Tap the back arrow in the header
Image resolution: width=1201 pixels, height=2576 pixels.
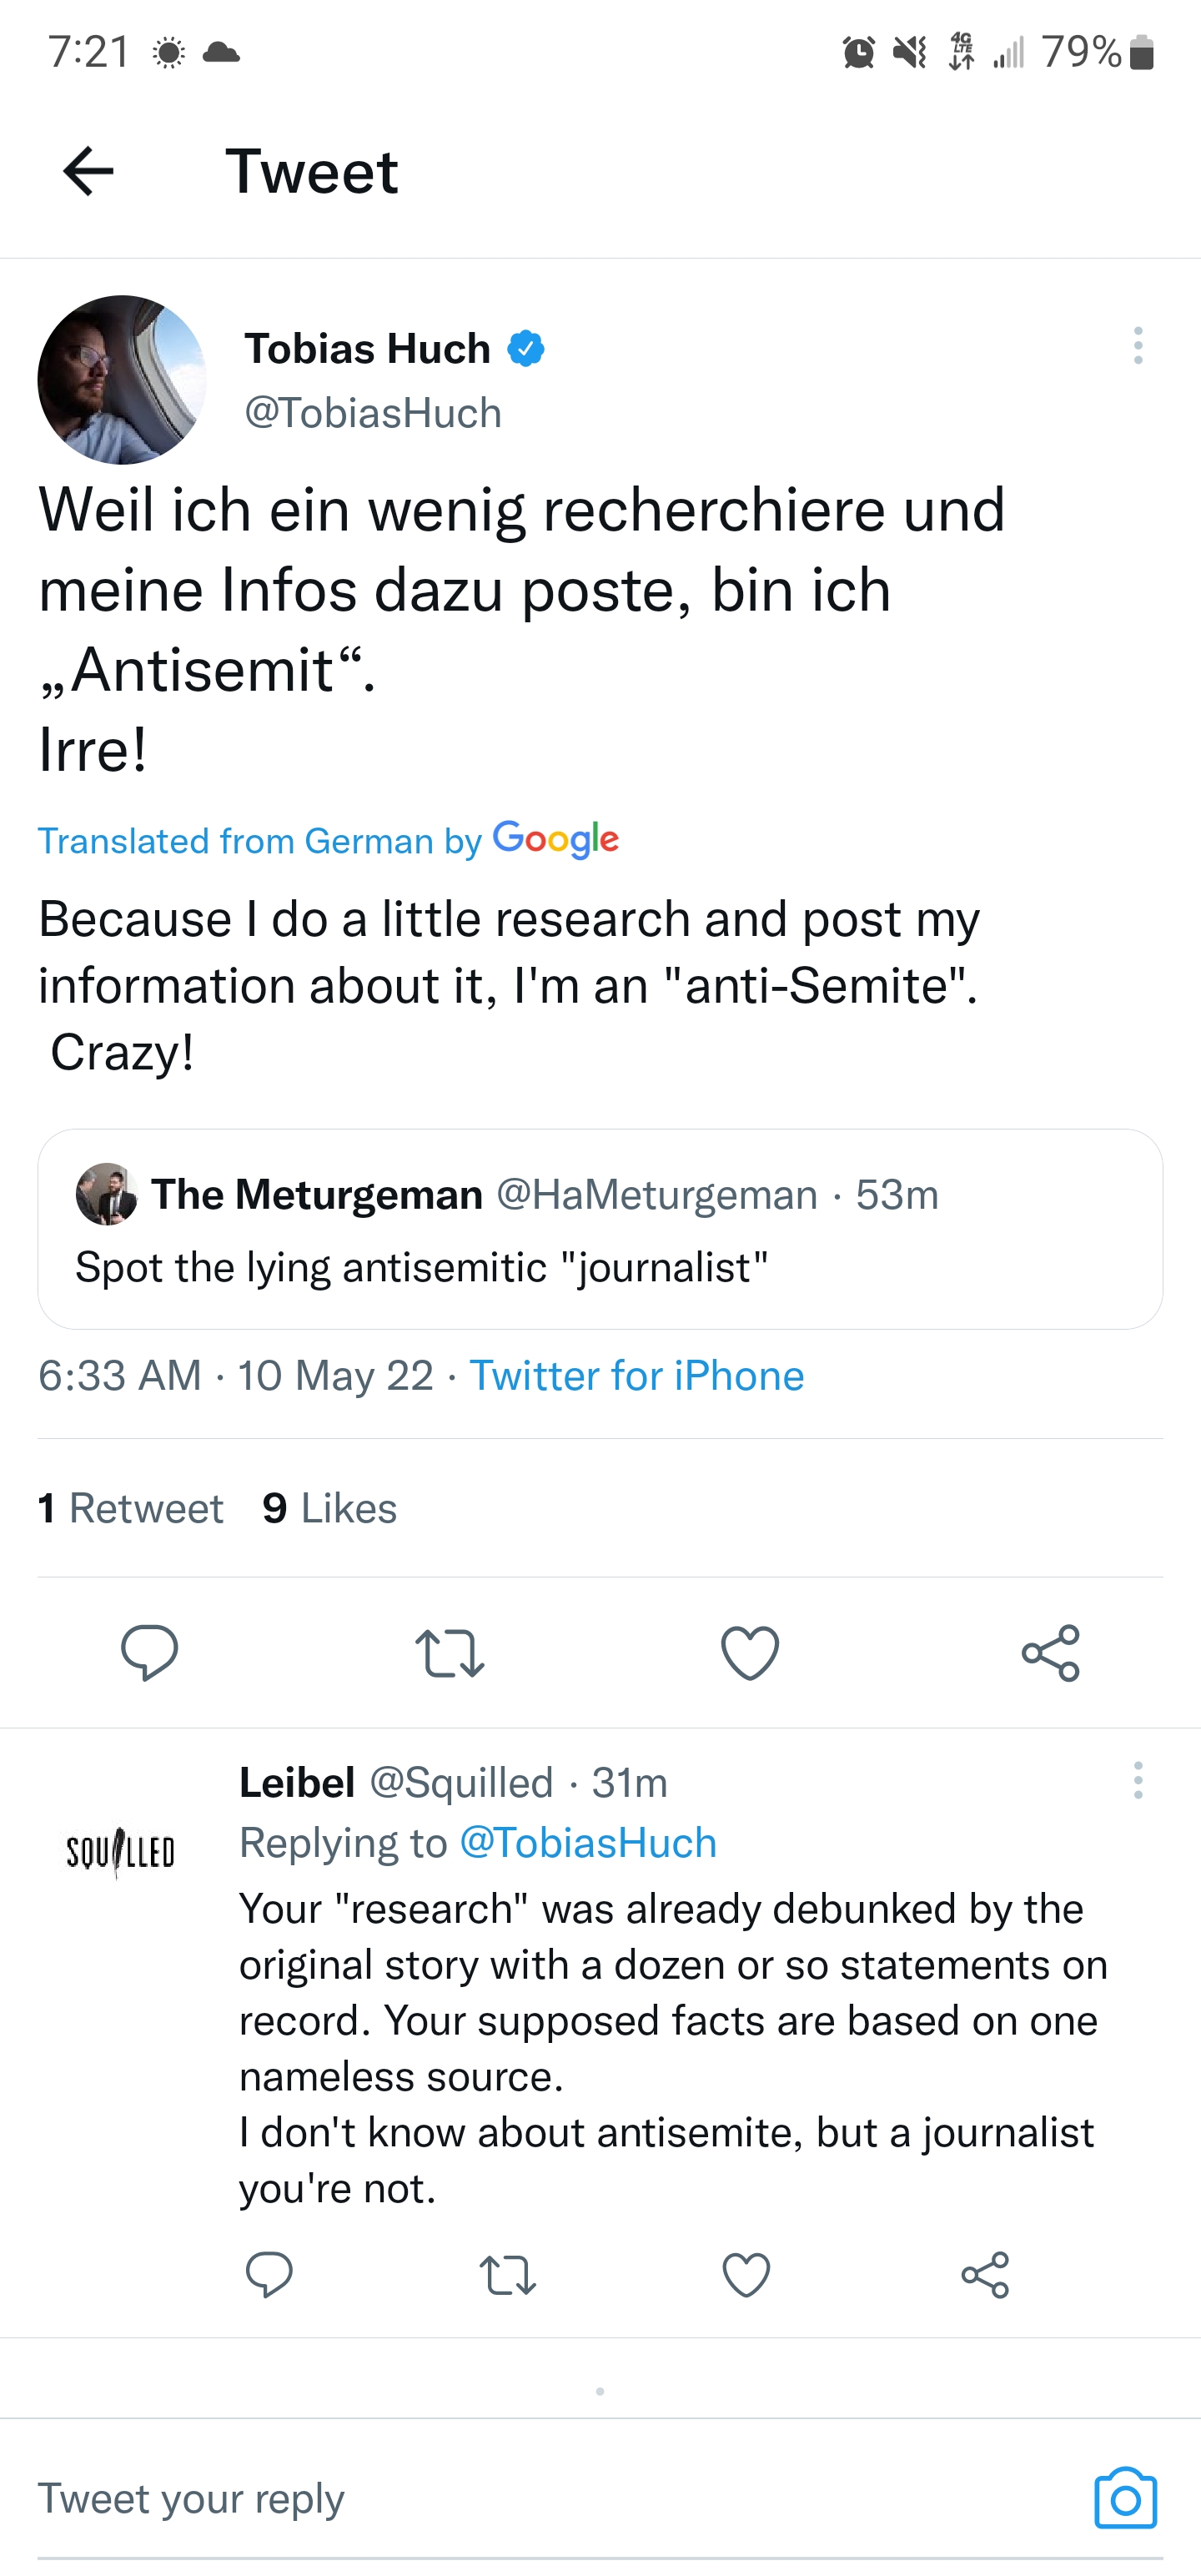pyautogui.click(x=88, y=171)
